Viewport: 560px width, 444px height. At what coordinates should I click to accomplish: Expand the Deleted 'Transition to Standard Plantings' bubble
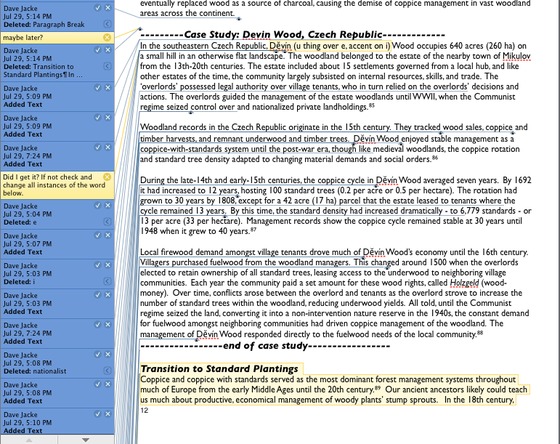pyautogui.click(x=108, y=66)
